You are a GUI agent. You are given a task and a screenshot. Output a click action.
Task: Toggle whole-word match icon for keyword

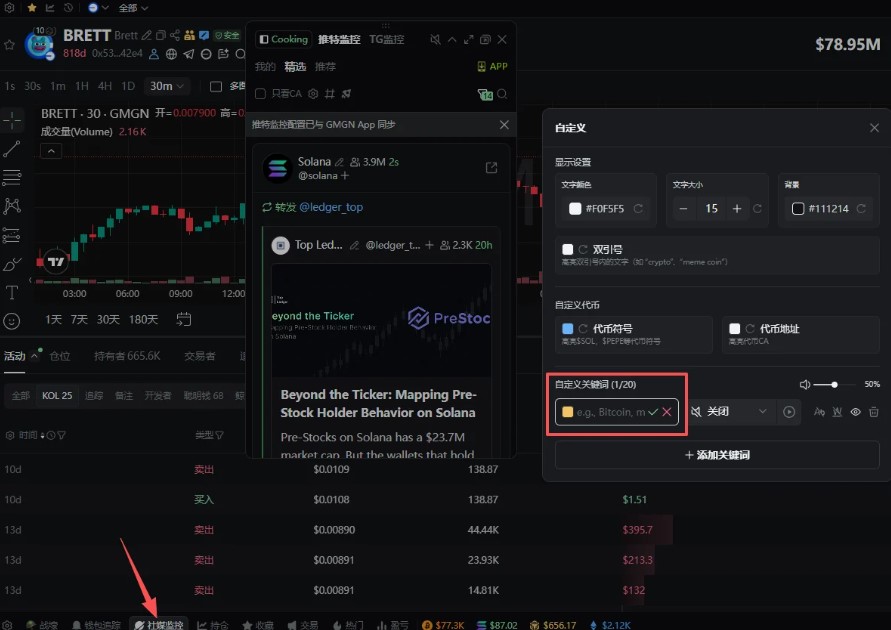[x=837, y=412]
